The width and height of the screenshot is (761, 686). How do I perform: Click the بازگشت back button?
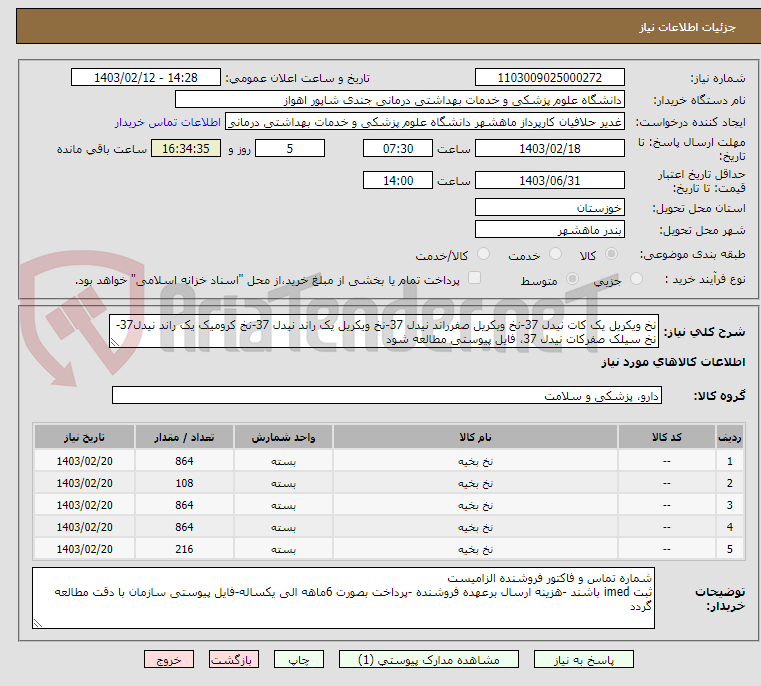click(x=234, y=659)
